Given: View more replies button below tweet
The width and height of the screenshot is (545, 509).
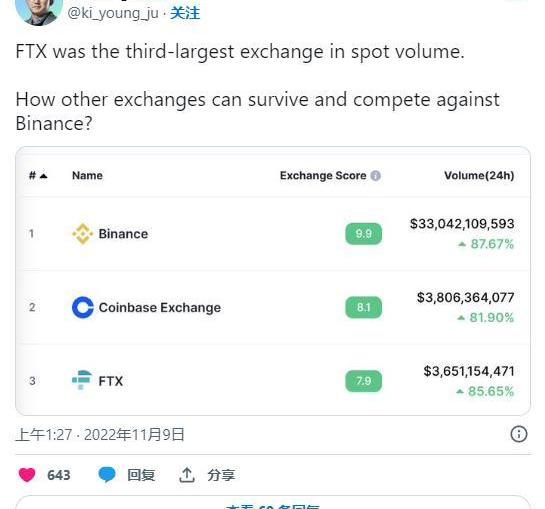Looking at the screenshot, I should pyautogui.click(x=273, y=503).
